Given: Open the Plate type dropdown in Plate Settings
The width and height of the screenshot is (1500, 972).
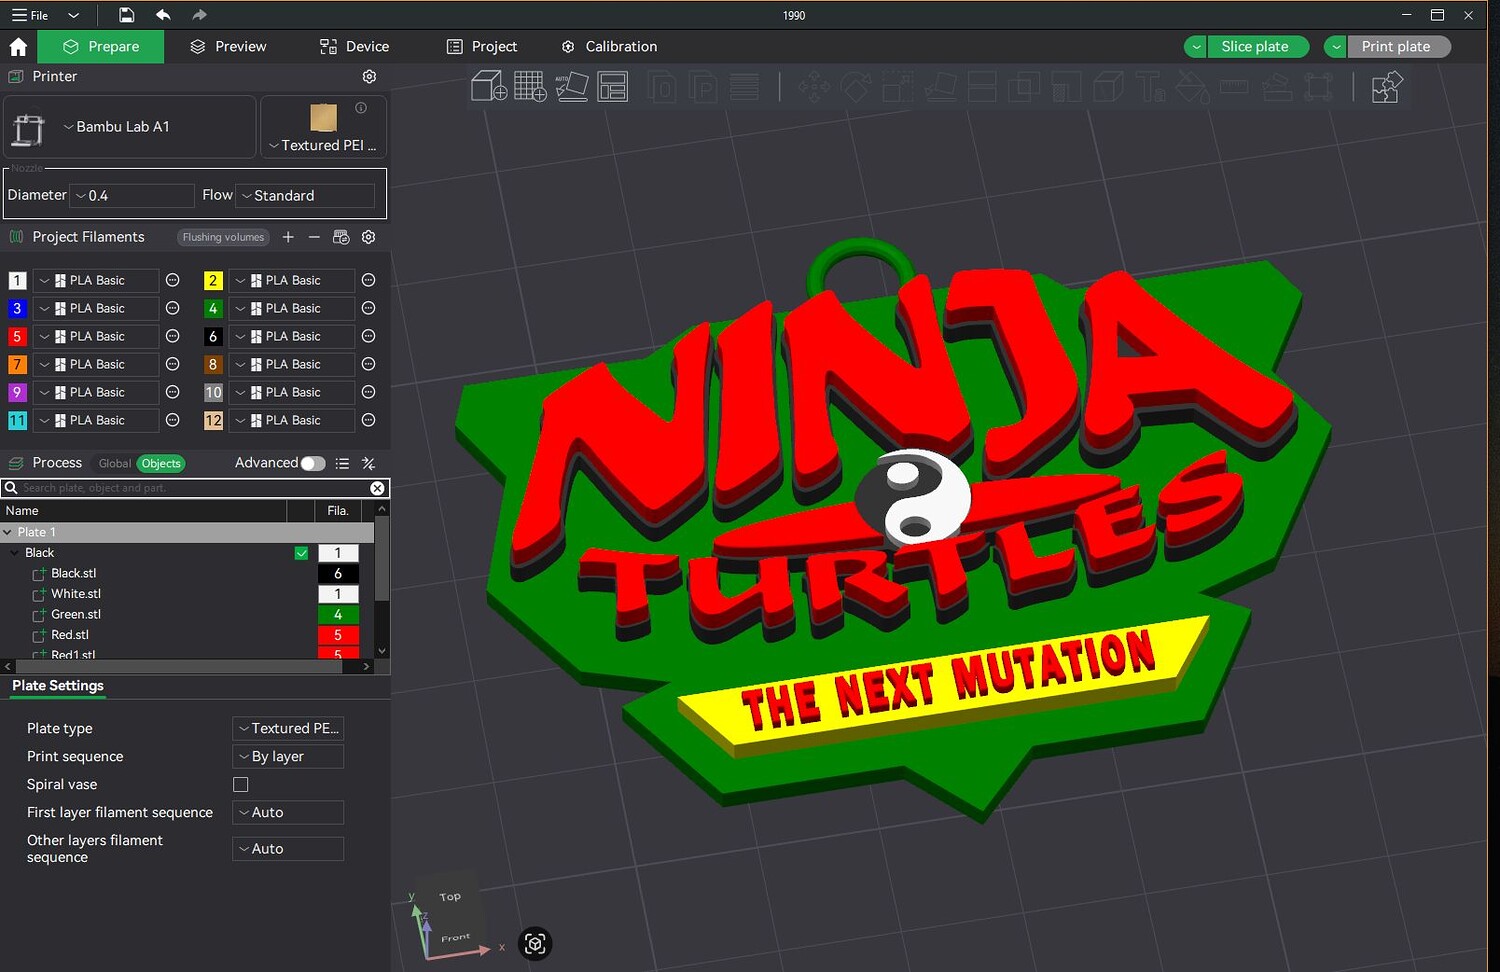Looking at the screenshot, I should (288, 729).
